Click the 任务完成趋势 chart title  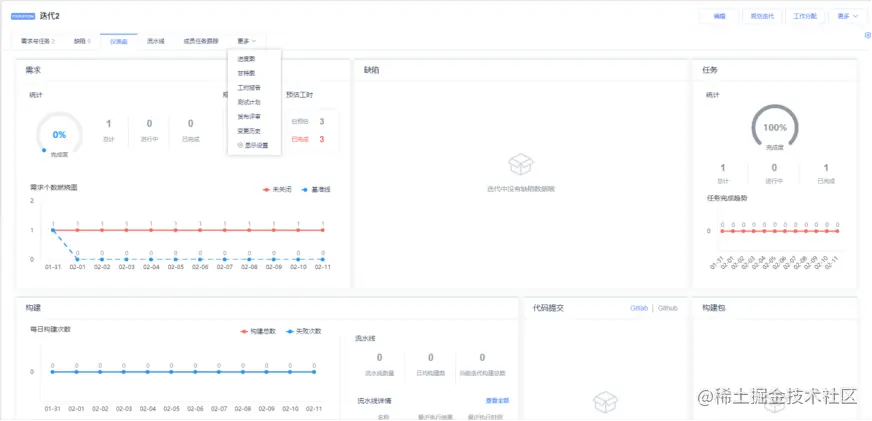[727, 197]
